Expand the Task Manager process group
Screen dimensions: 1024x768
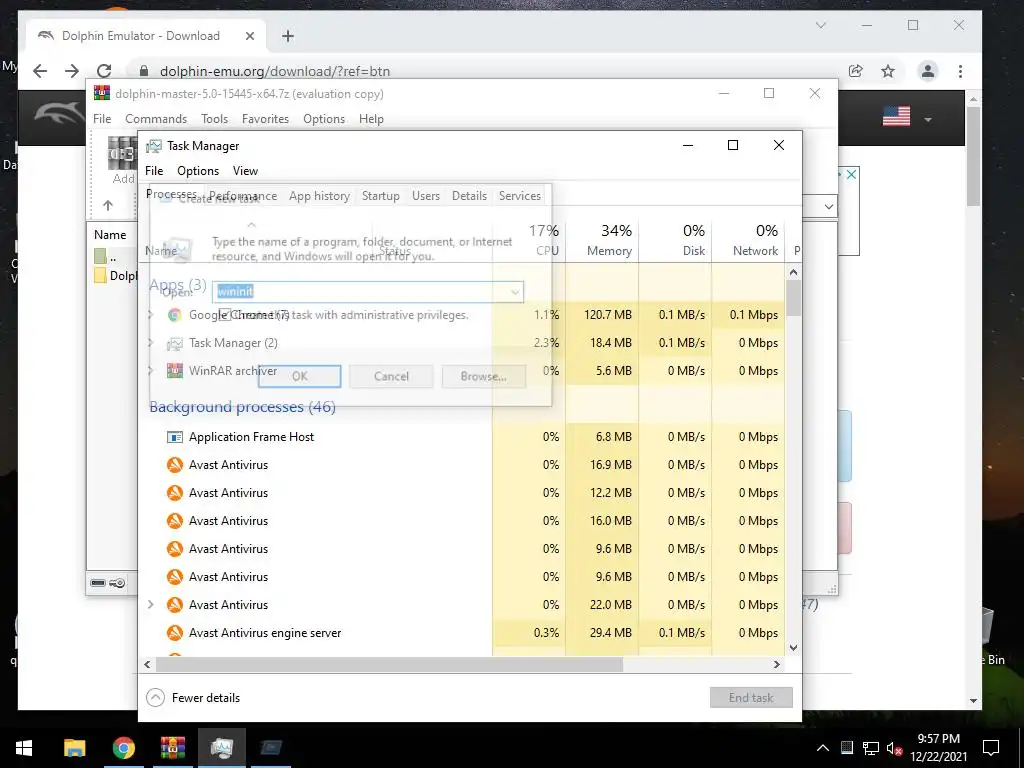coord(151,343)
